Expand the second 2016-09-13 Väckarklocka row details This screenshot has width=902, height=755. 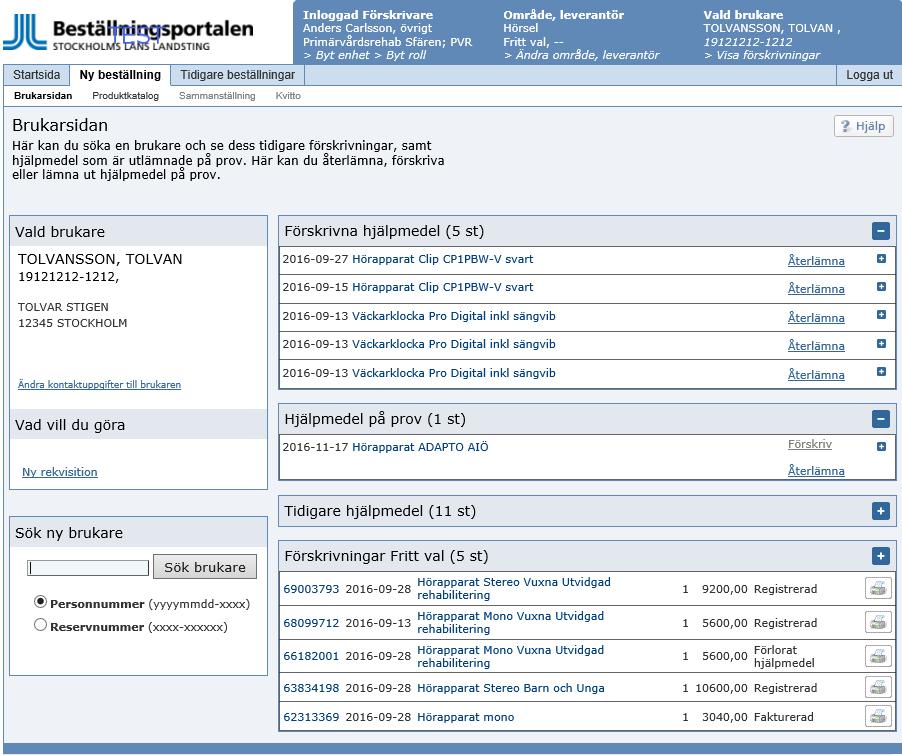point(881,344)
